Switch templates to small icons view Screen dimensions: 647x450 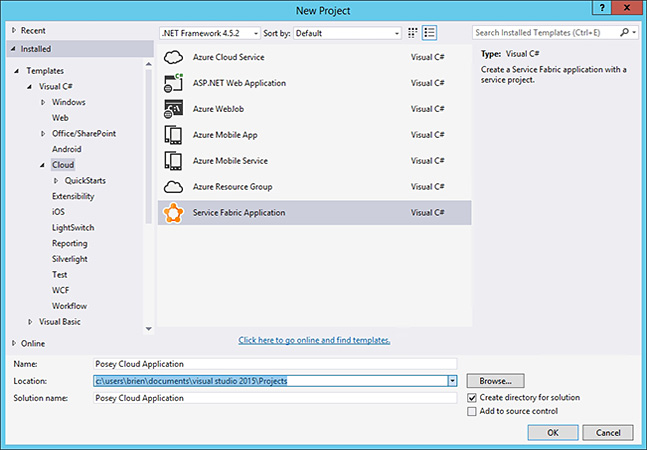click(413, 33)
